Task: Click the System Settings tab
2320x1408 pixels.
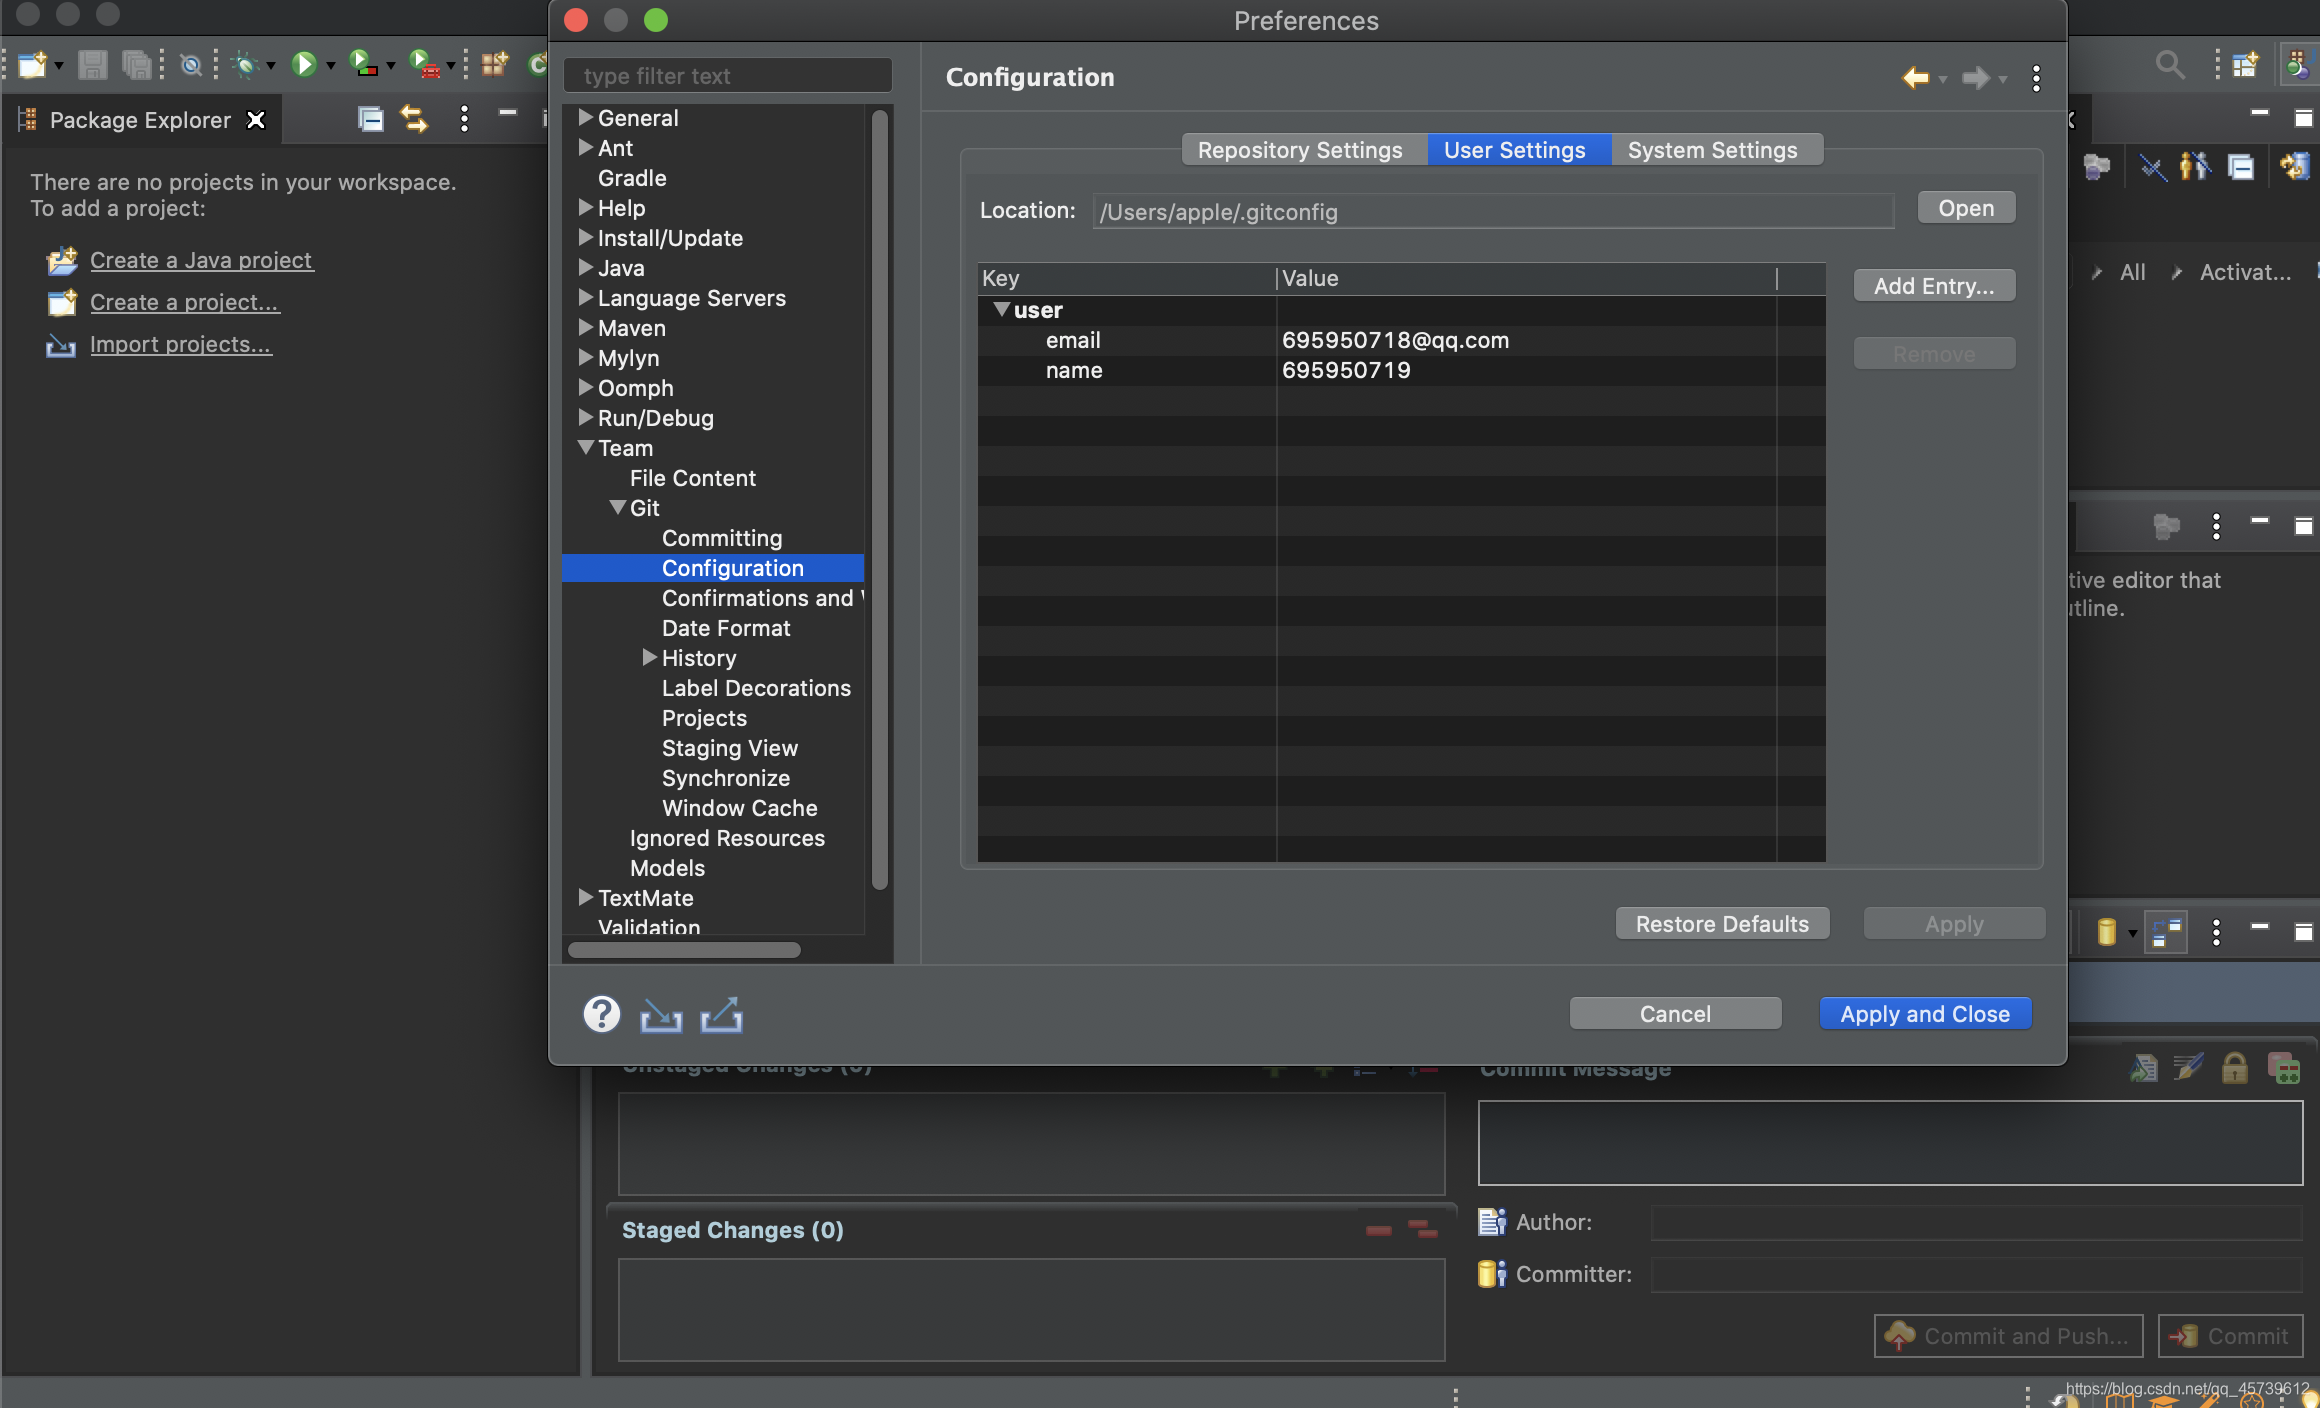Action: click(x=1712, y=149)
